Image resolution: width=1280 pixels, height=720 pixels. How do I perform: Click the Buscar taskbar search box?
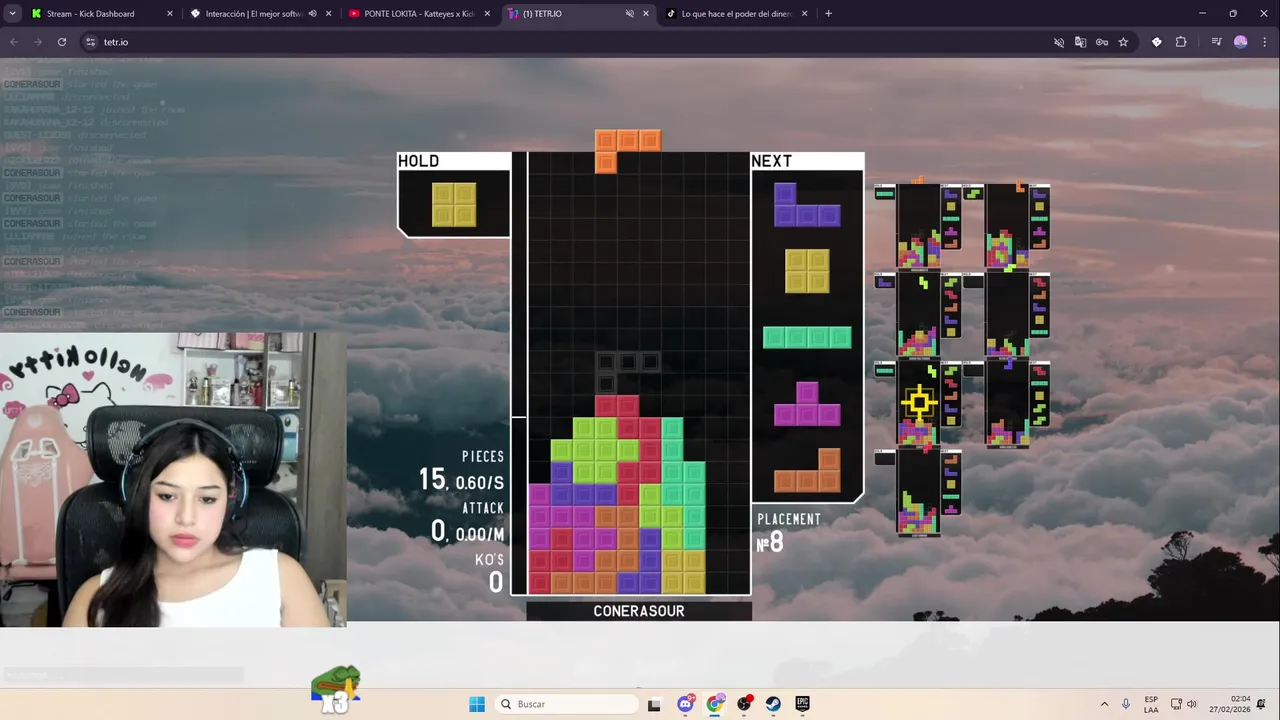pyautogui.click(x=567, y=704)
